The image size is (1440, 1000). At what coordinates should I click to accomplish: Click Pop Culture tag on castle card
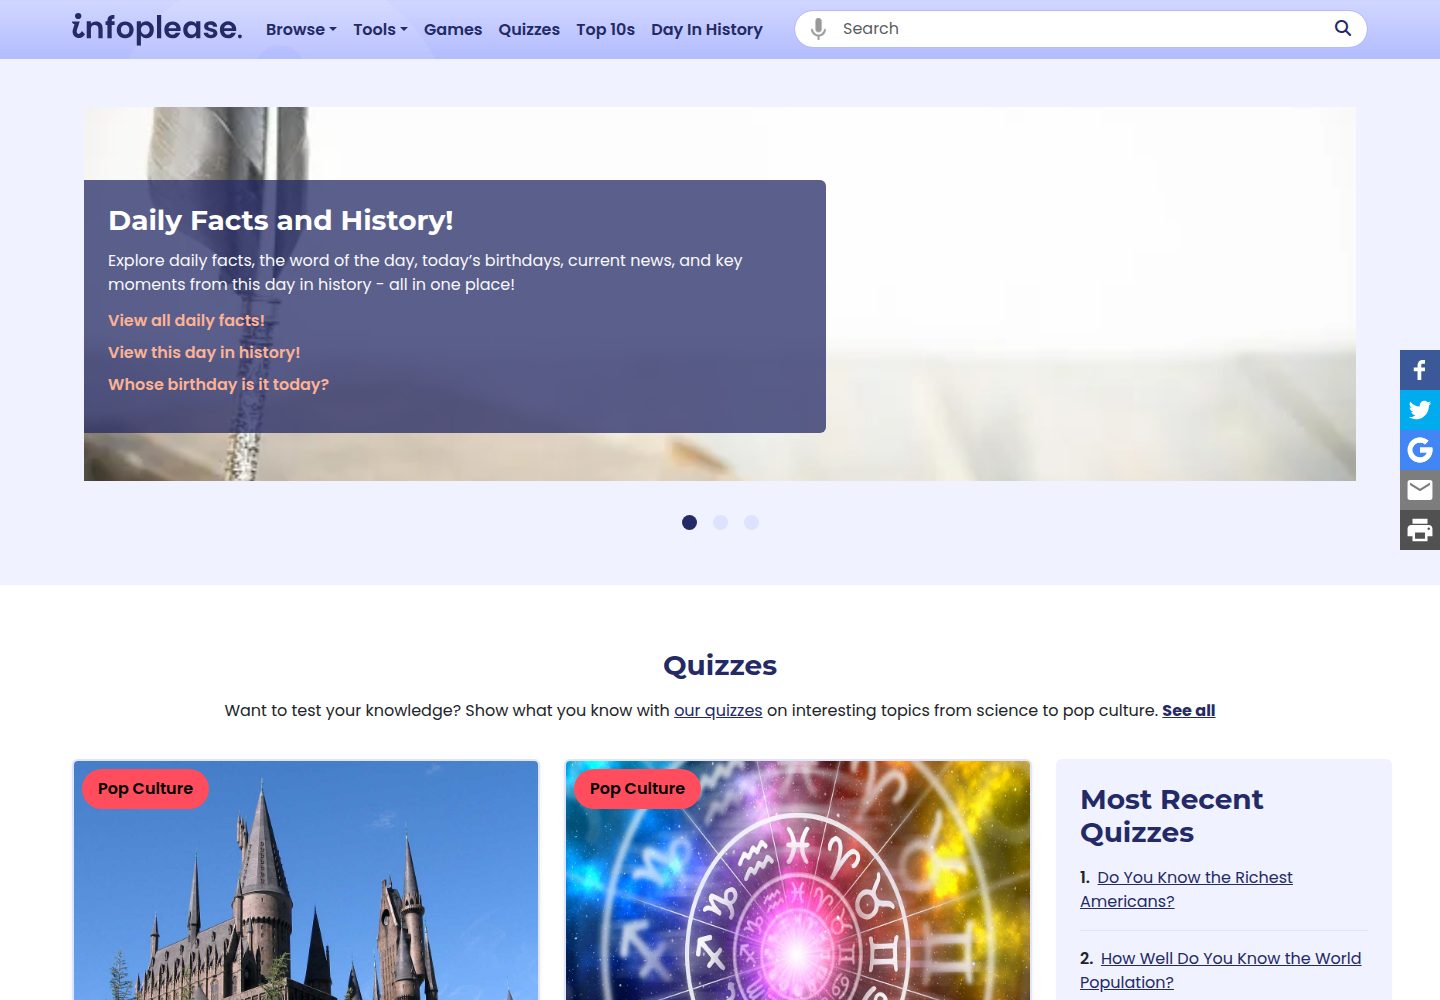pos(145,788)
